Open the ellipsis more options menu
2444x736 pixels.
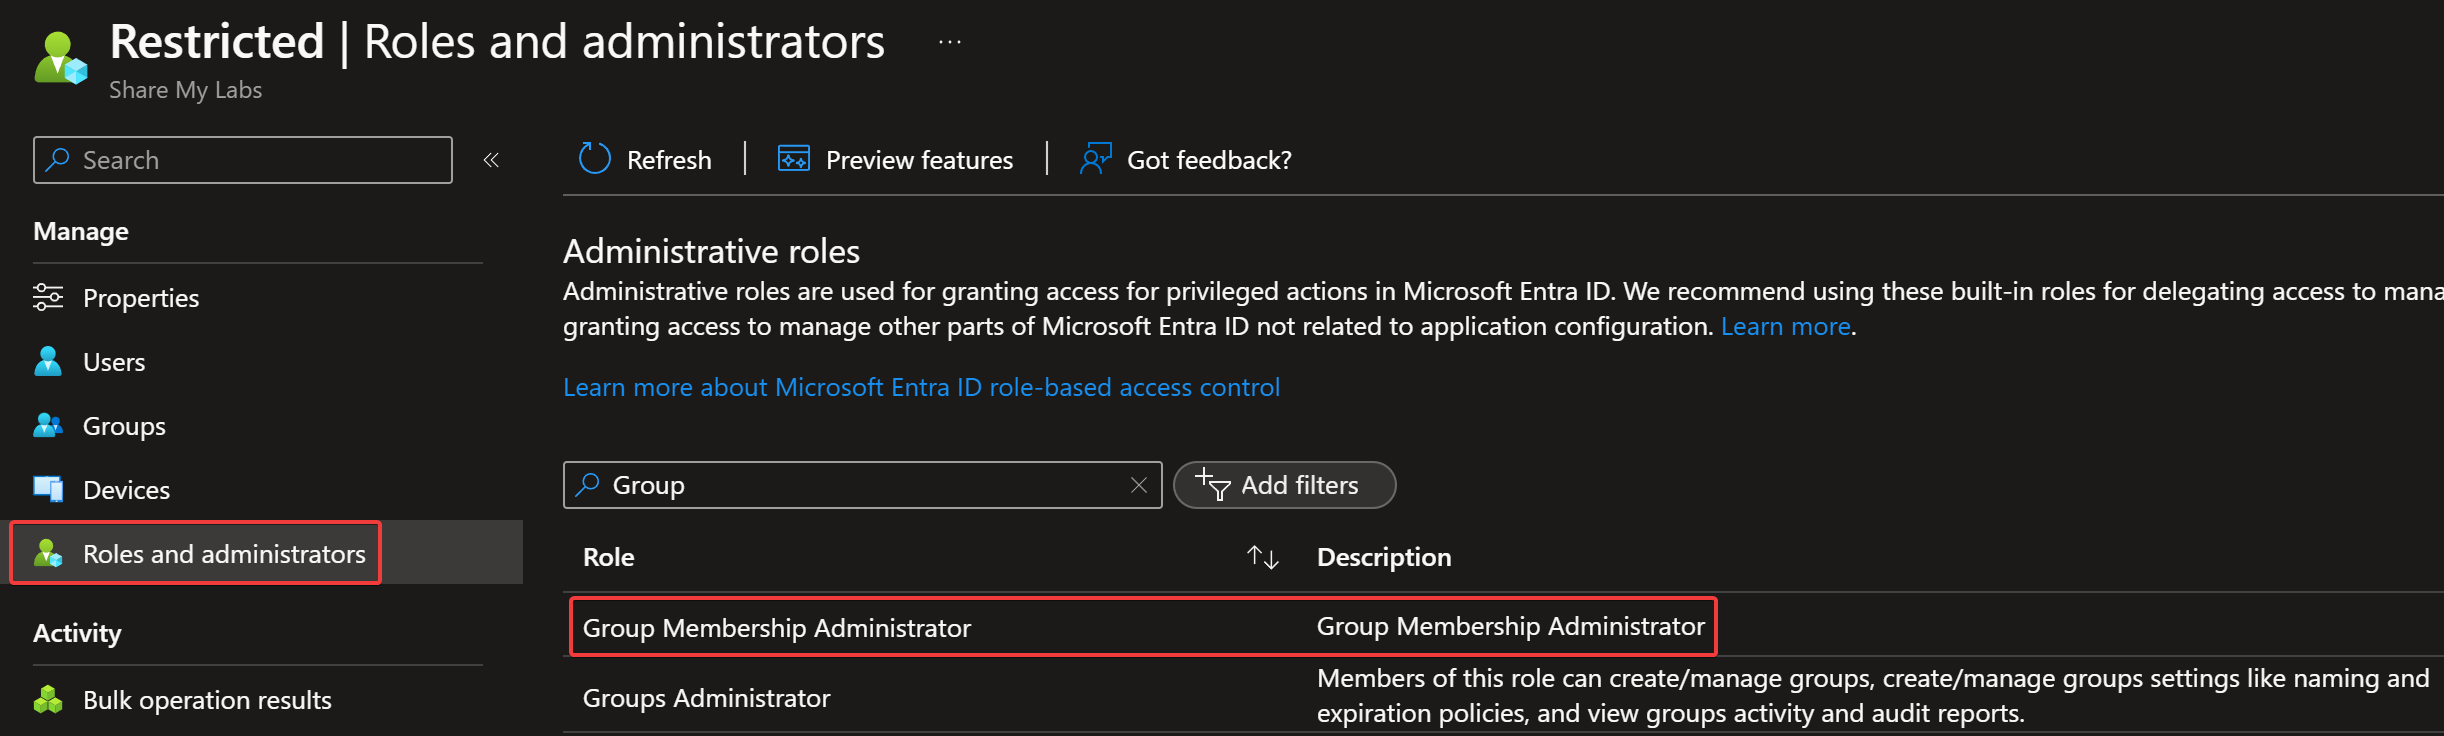950,42
